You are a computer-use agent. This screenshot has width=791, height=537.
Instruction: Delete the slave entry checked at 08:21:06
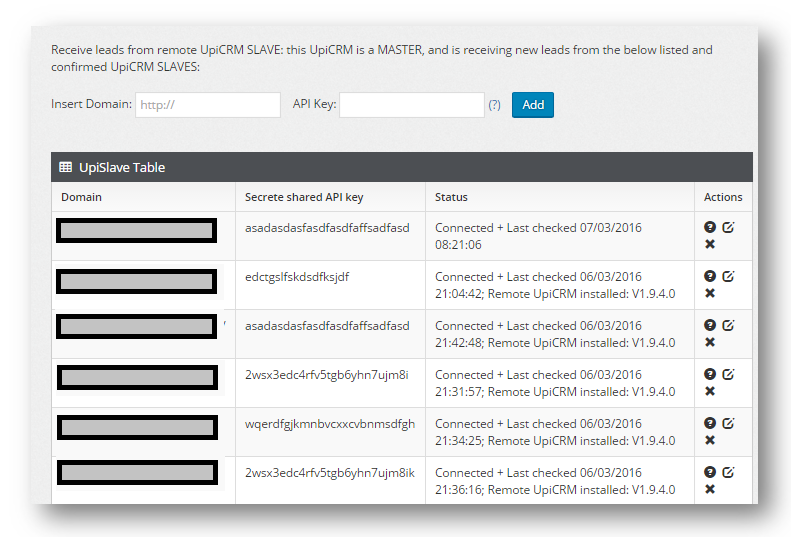710,244
